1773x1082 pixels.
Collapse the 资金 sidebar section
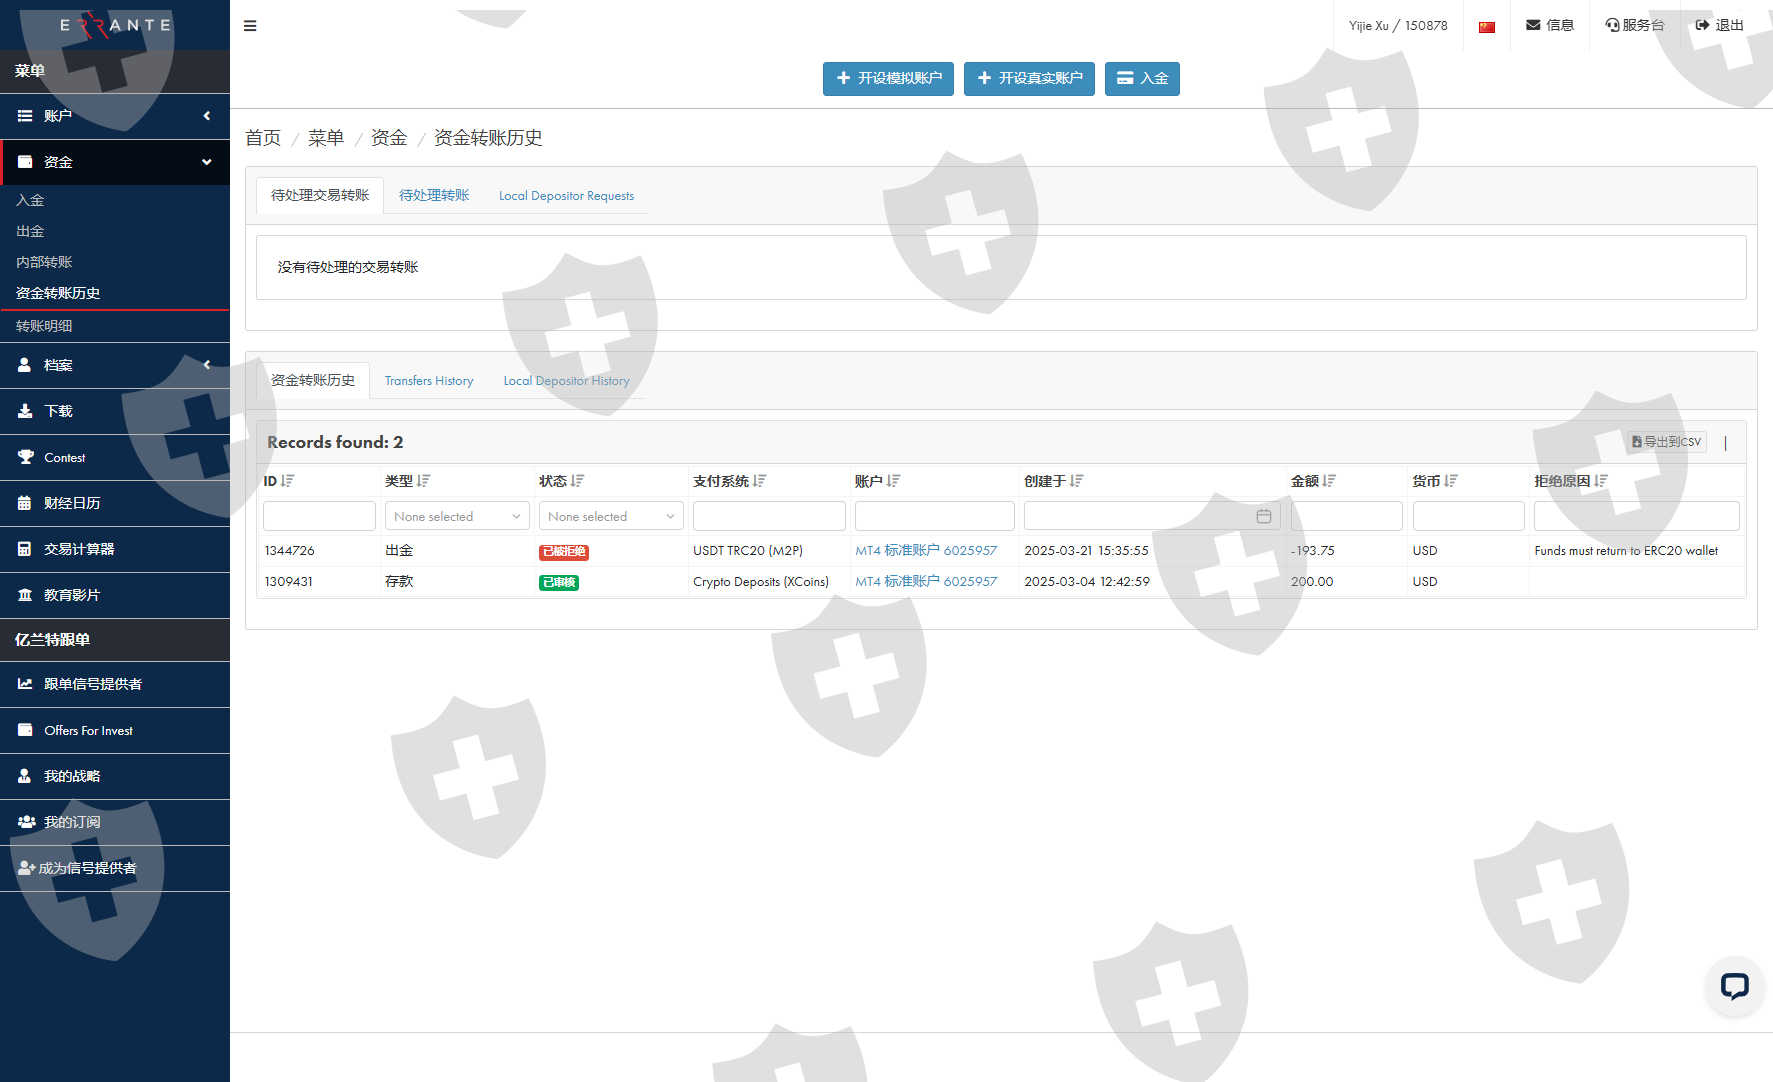pos(115,162)
